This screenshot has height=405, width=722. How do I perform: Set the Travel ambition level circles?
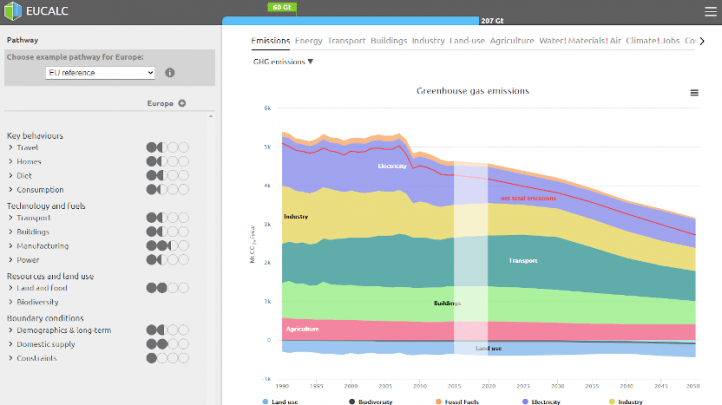coord(167,147)
